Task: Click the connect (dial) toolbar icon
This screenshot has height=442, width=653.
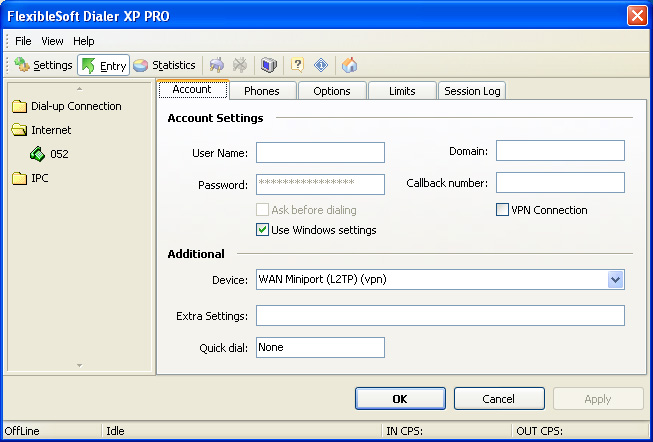Action: click(x=217, y=65)
